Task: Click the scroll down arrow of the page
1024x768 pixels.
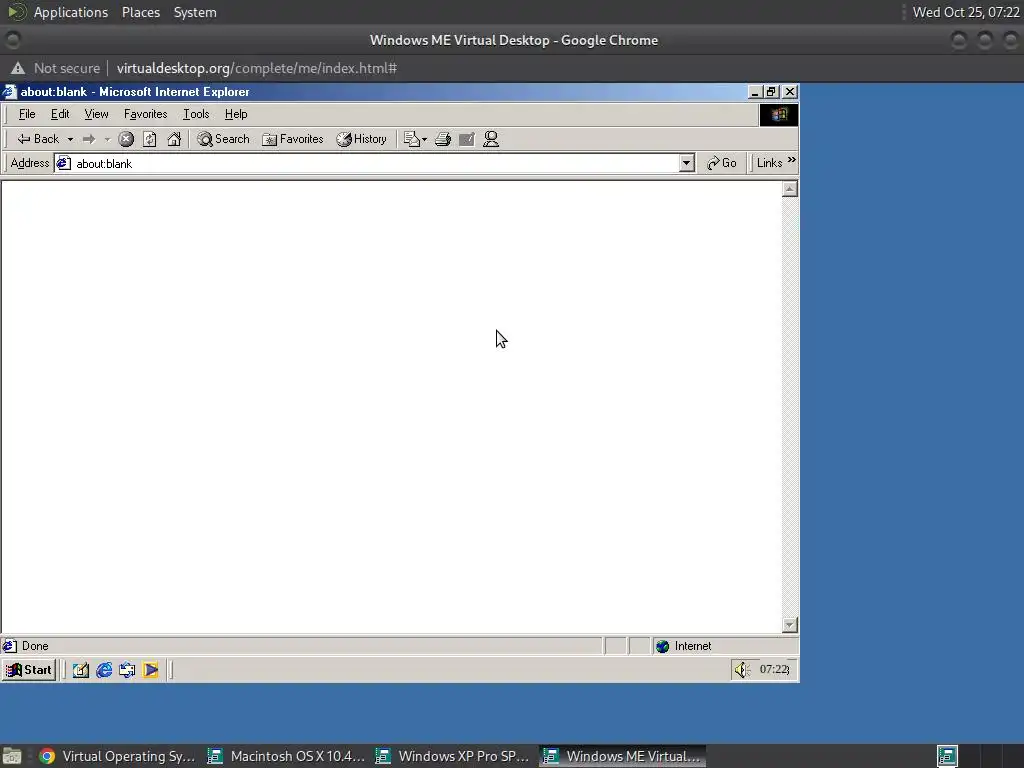Action: 790,625
